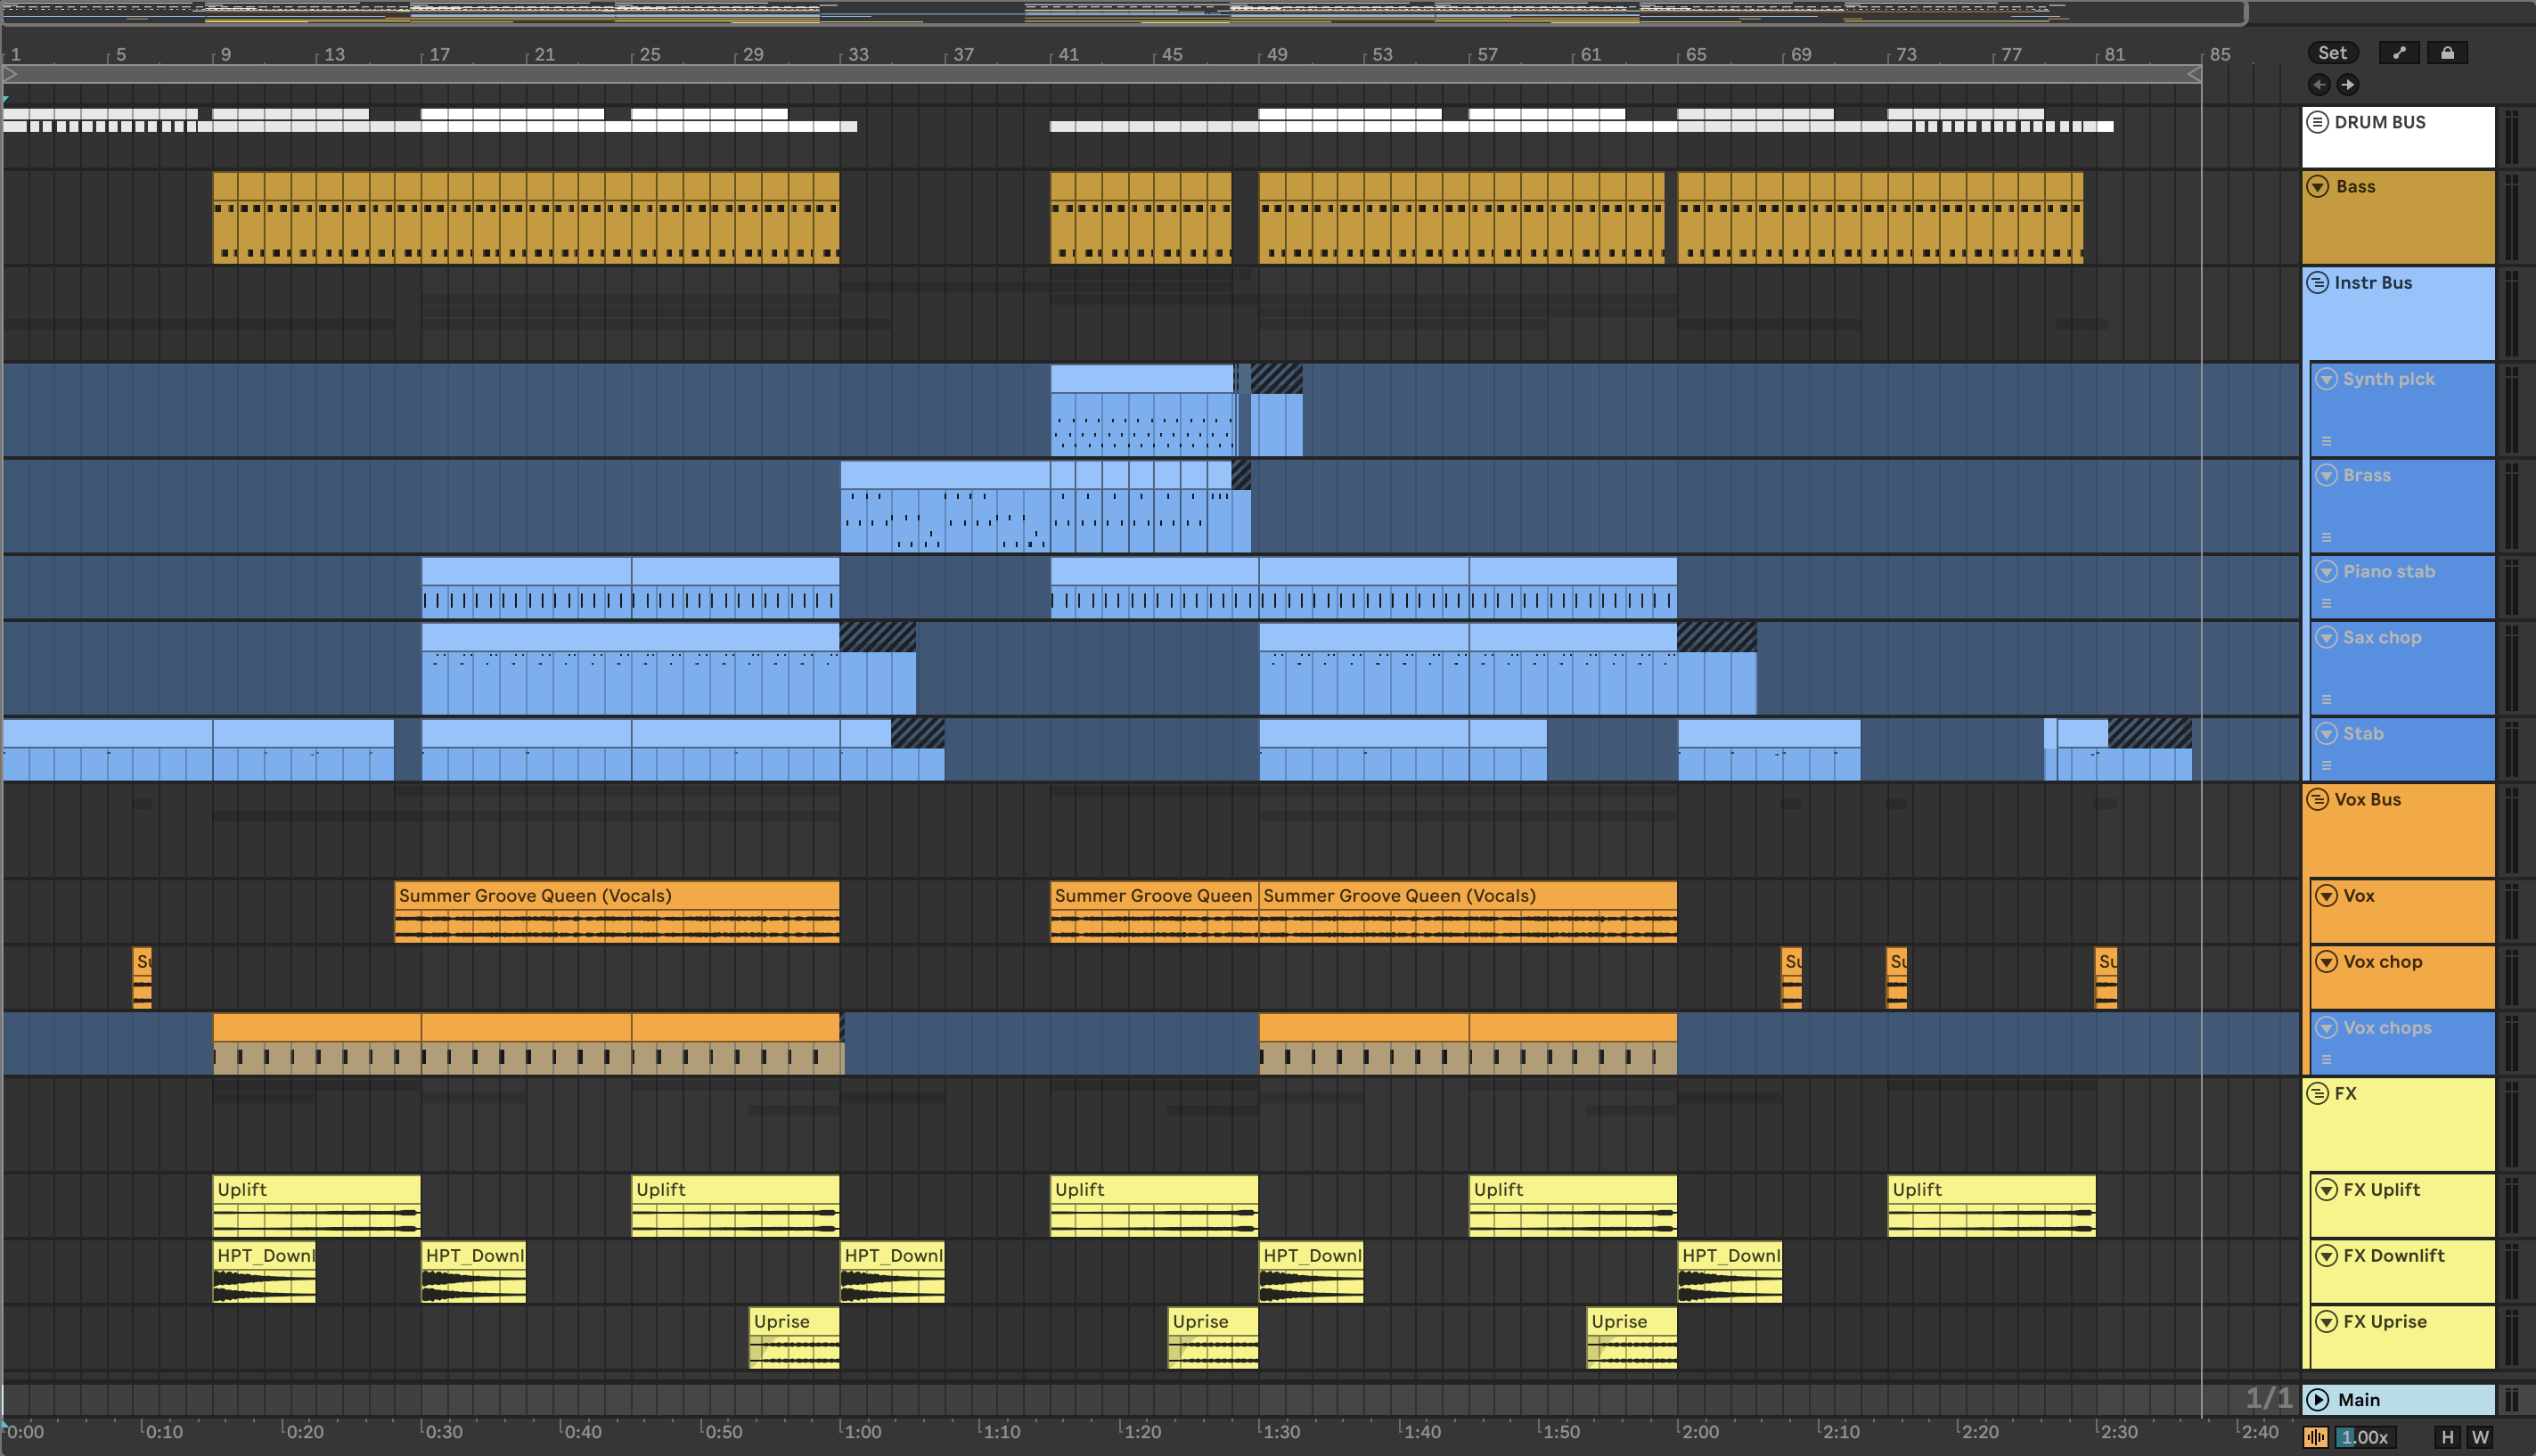Toggle the H height-optimize button
This screenshot has width=2536, height=1456.
click(2447, 1437)
